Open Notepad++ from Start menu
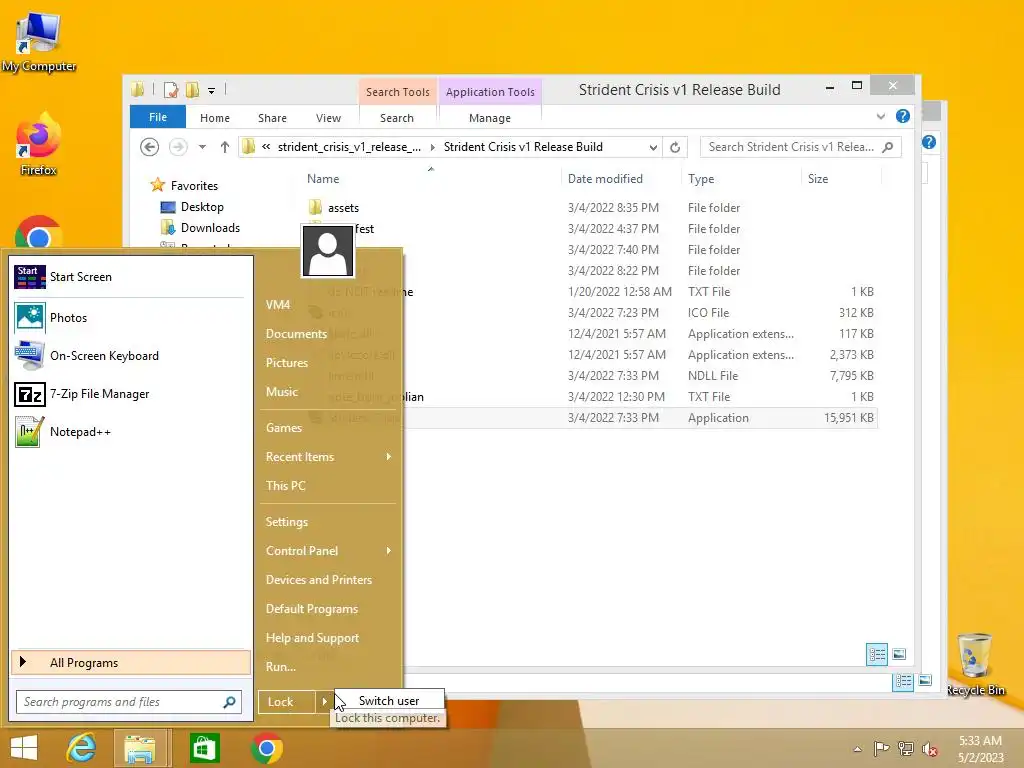The width and height of the screenshot is (1024, 768). coord(129,432)
